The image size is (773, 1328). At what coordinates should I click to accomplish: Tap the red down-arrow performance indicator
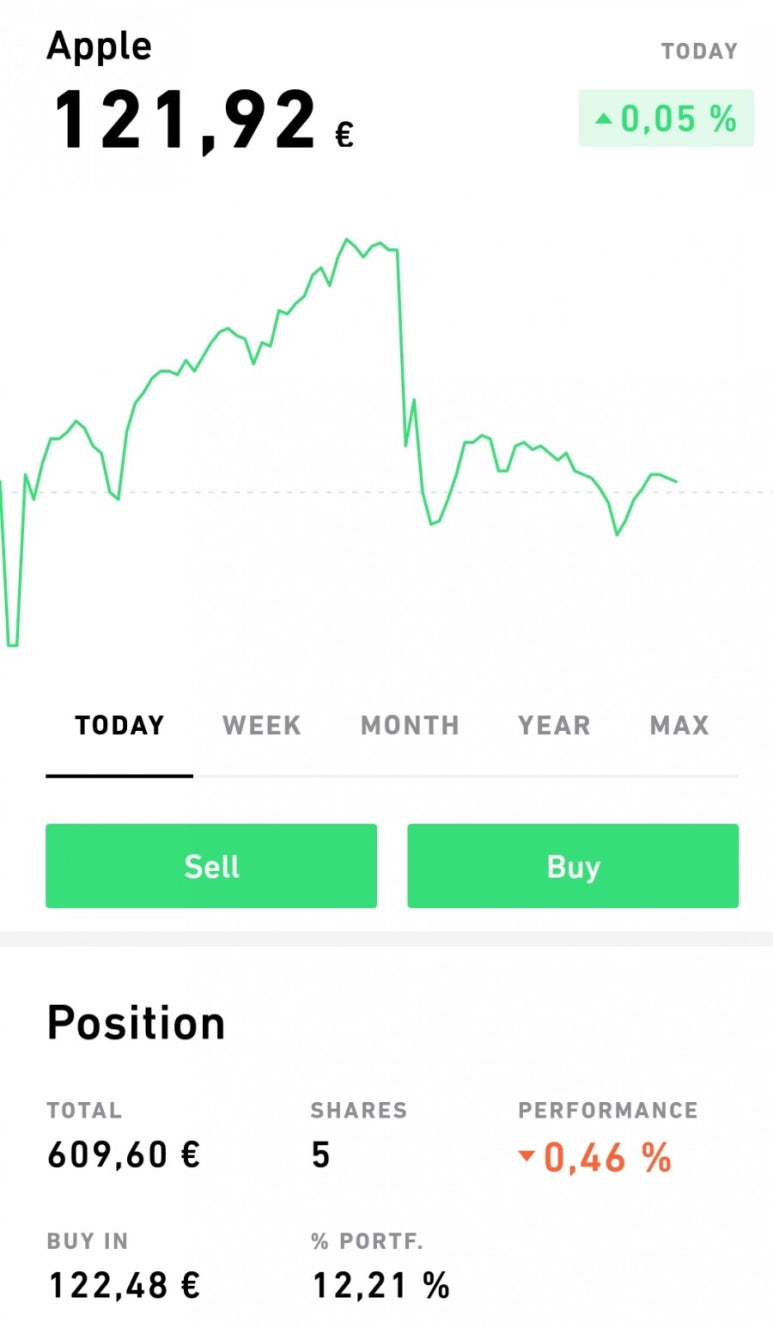pos(527,1158)
